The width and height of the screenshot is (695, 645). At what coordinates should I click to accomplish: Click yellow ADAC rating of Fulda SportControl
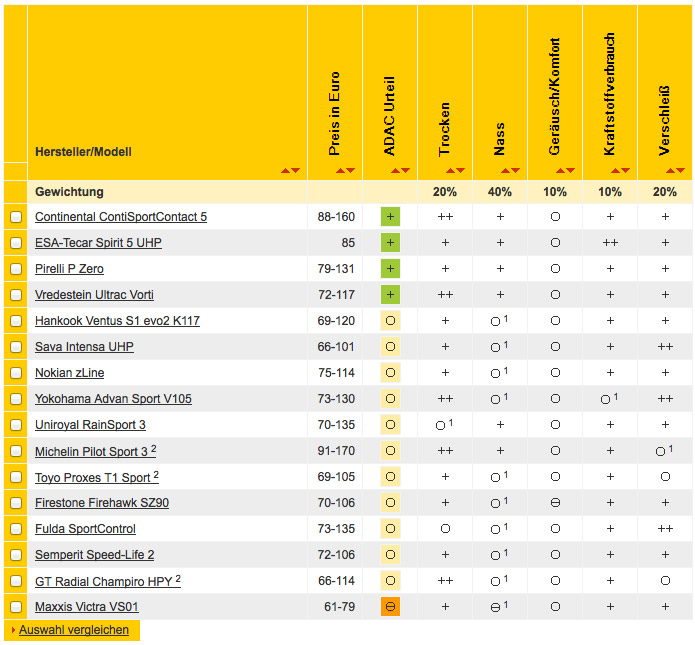(390, 529)
